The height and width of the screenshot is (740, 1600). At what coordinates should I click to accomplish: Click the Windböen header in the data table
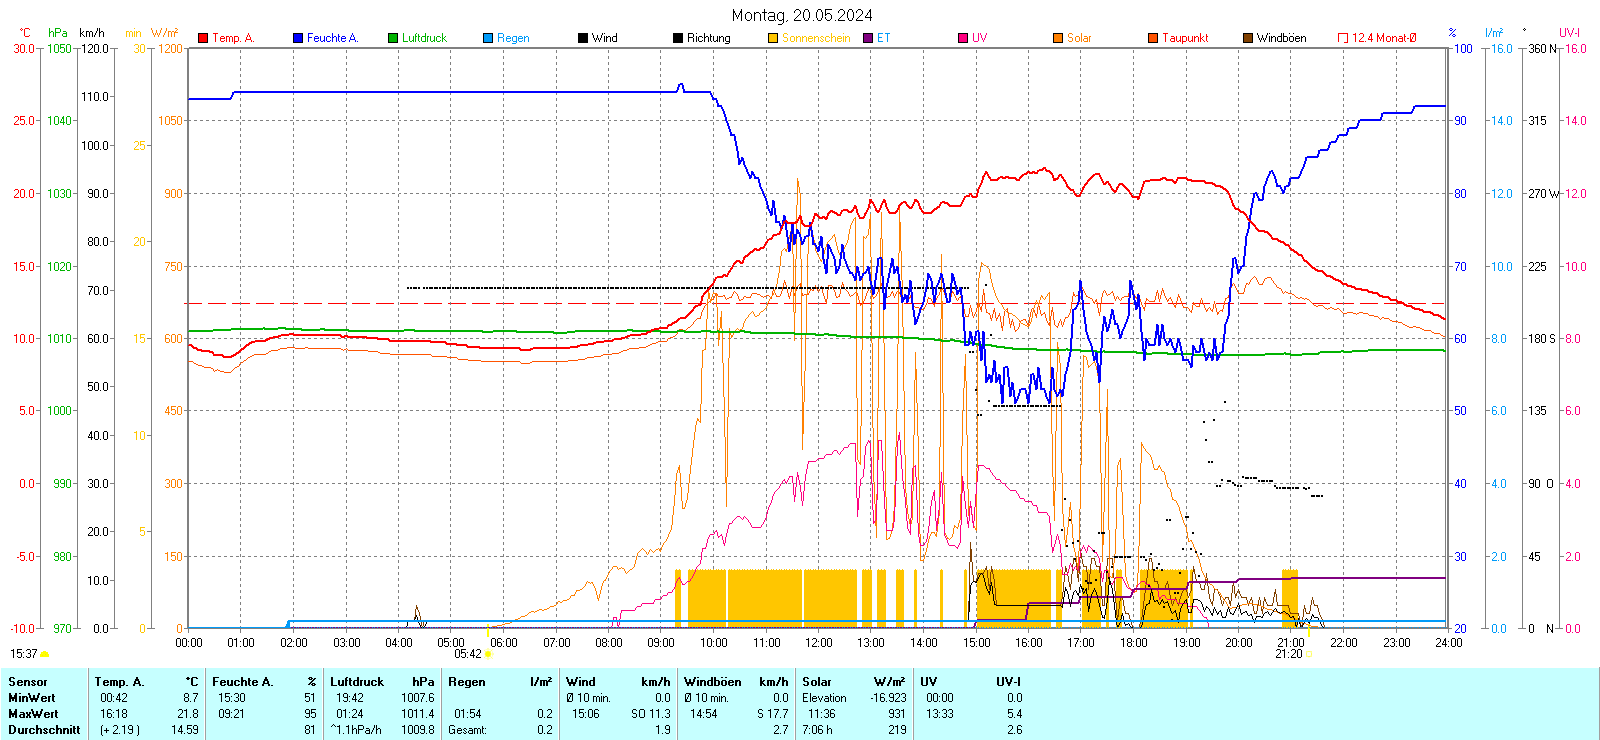(x=712, y=682)
